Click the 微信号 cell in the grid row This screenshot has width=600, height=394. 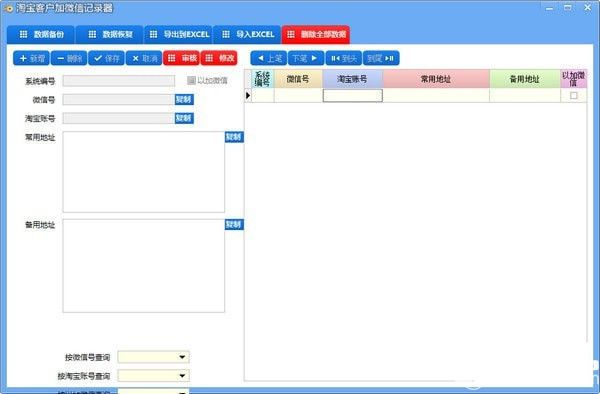pos(298,96)
